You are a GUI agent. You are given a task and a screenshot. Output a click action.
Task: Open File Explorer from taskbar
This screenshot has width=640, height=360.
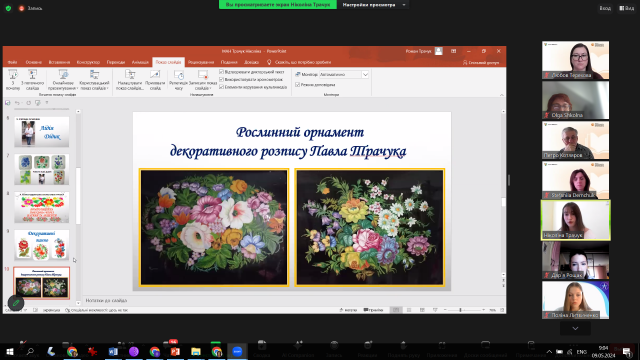(196, 351)
